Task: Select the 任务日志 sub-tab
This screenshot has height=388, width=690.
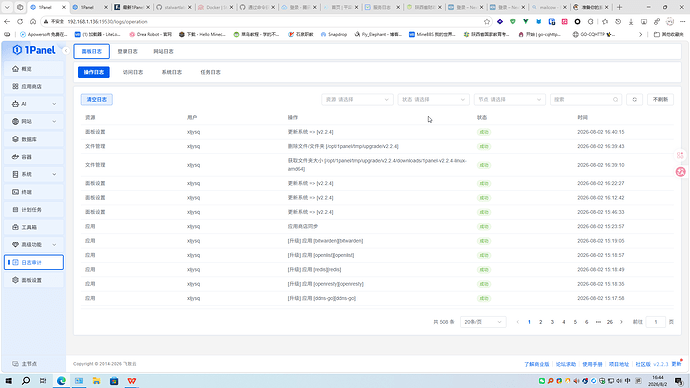Action: 210,72
